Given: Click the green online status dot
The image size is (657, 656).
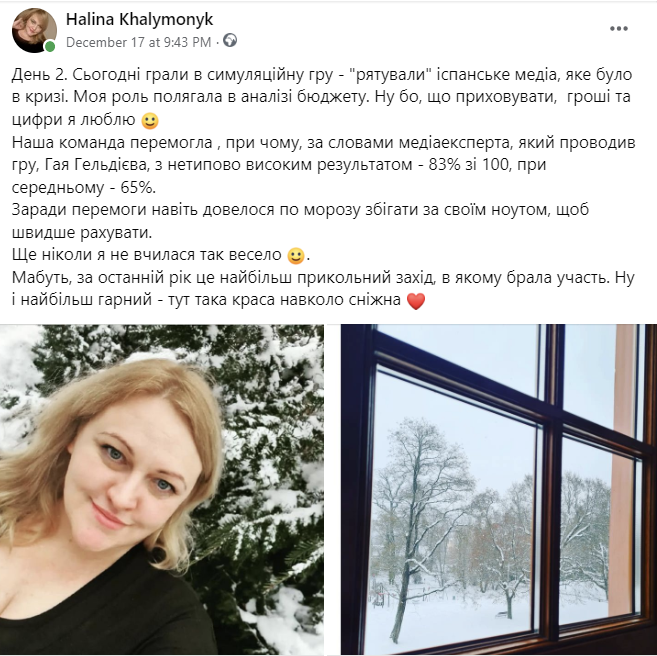Looking at the screenshot, I should pos(50,46).
